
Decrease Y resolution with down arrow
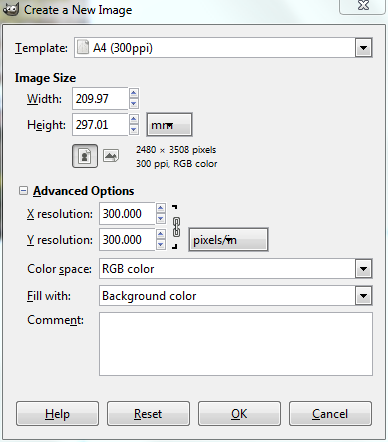click(161, 245)
